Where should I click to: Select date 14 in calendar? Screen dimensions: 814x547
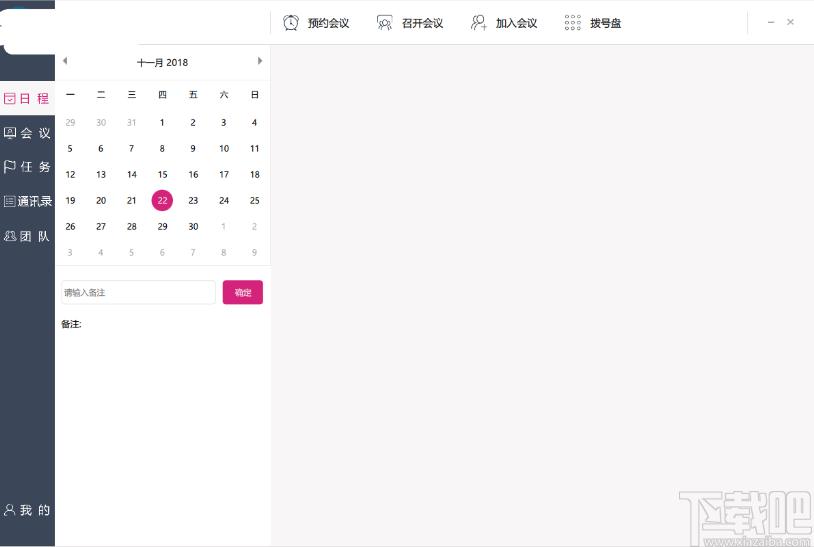(132, 174)
